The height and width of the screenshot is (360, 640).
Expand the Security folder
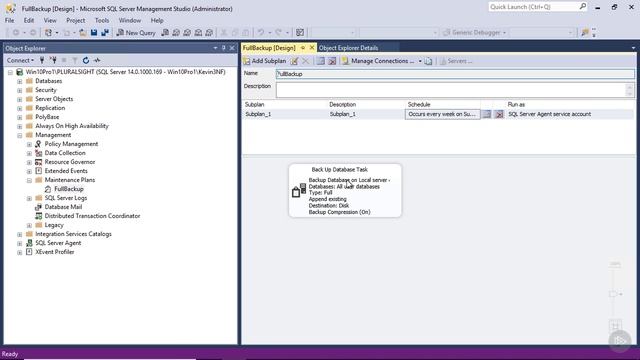(x=20, y=90)
